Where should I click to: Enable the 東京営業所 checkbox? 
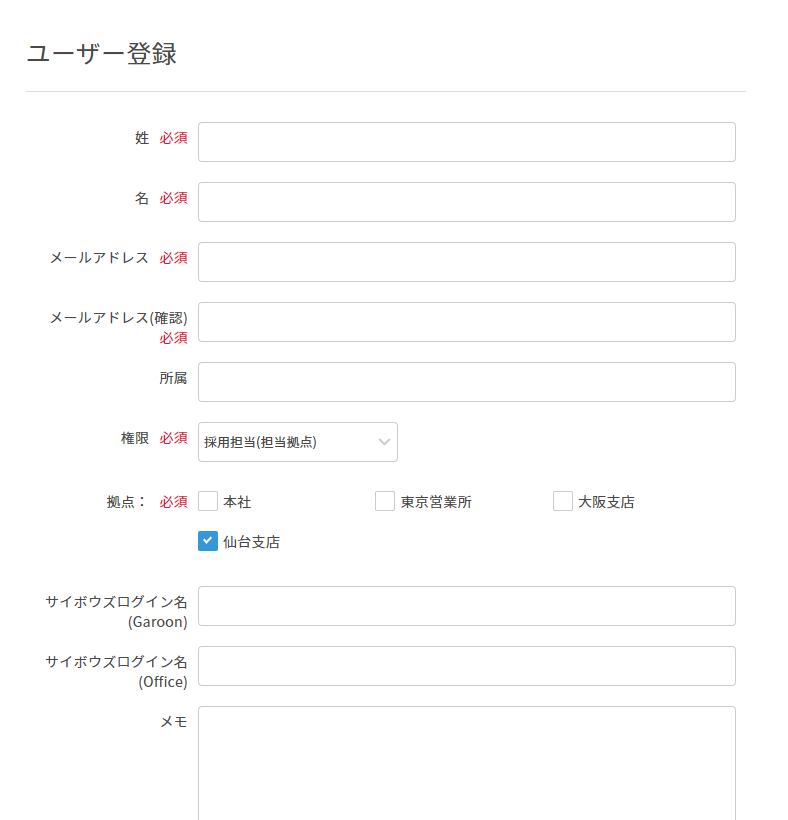[385, 501]
